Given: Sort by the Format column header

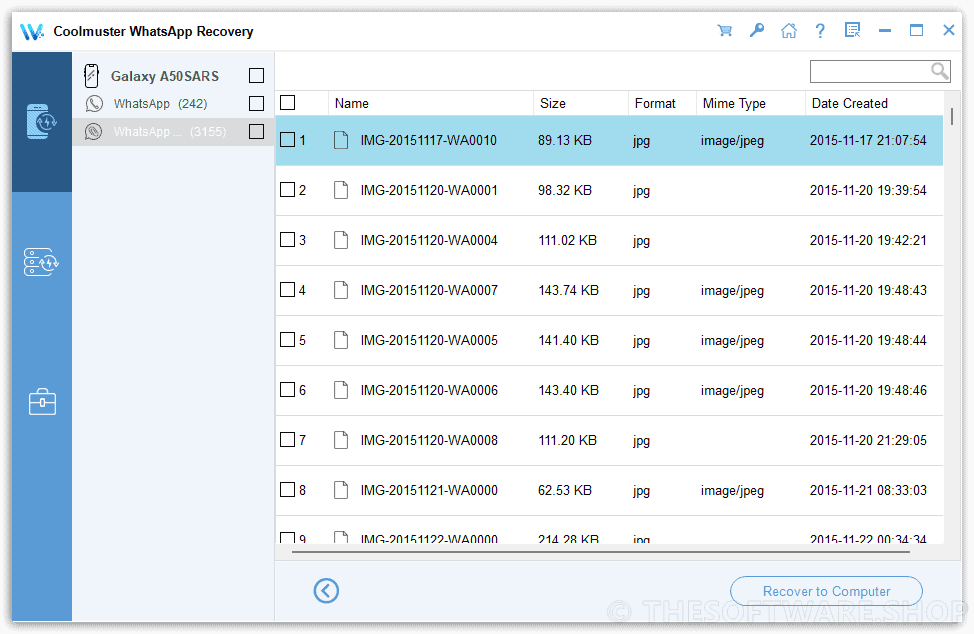Looking at the screenshot, I should point(662,103).
